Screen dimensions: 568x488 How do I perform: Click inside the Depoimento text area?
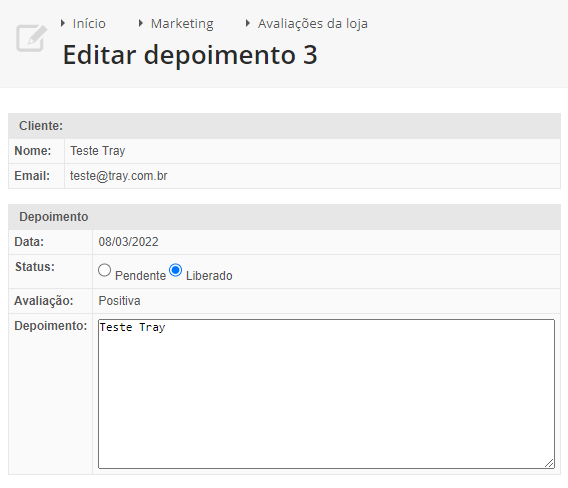pos(326,394)
